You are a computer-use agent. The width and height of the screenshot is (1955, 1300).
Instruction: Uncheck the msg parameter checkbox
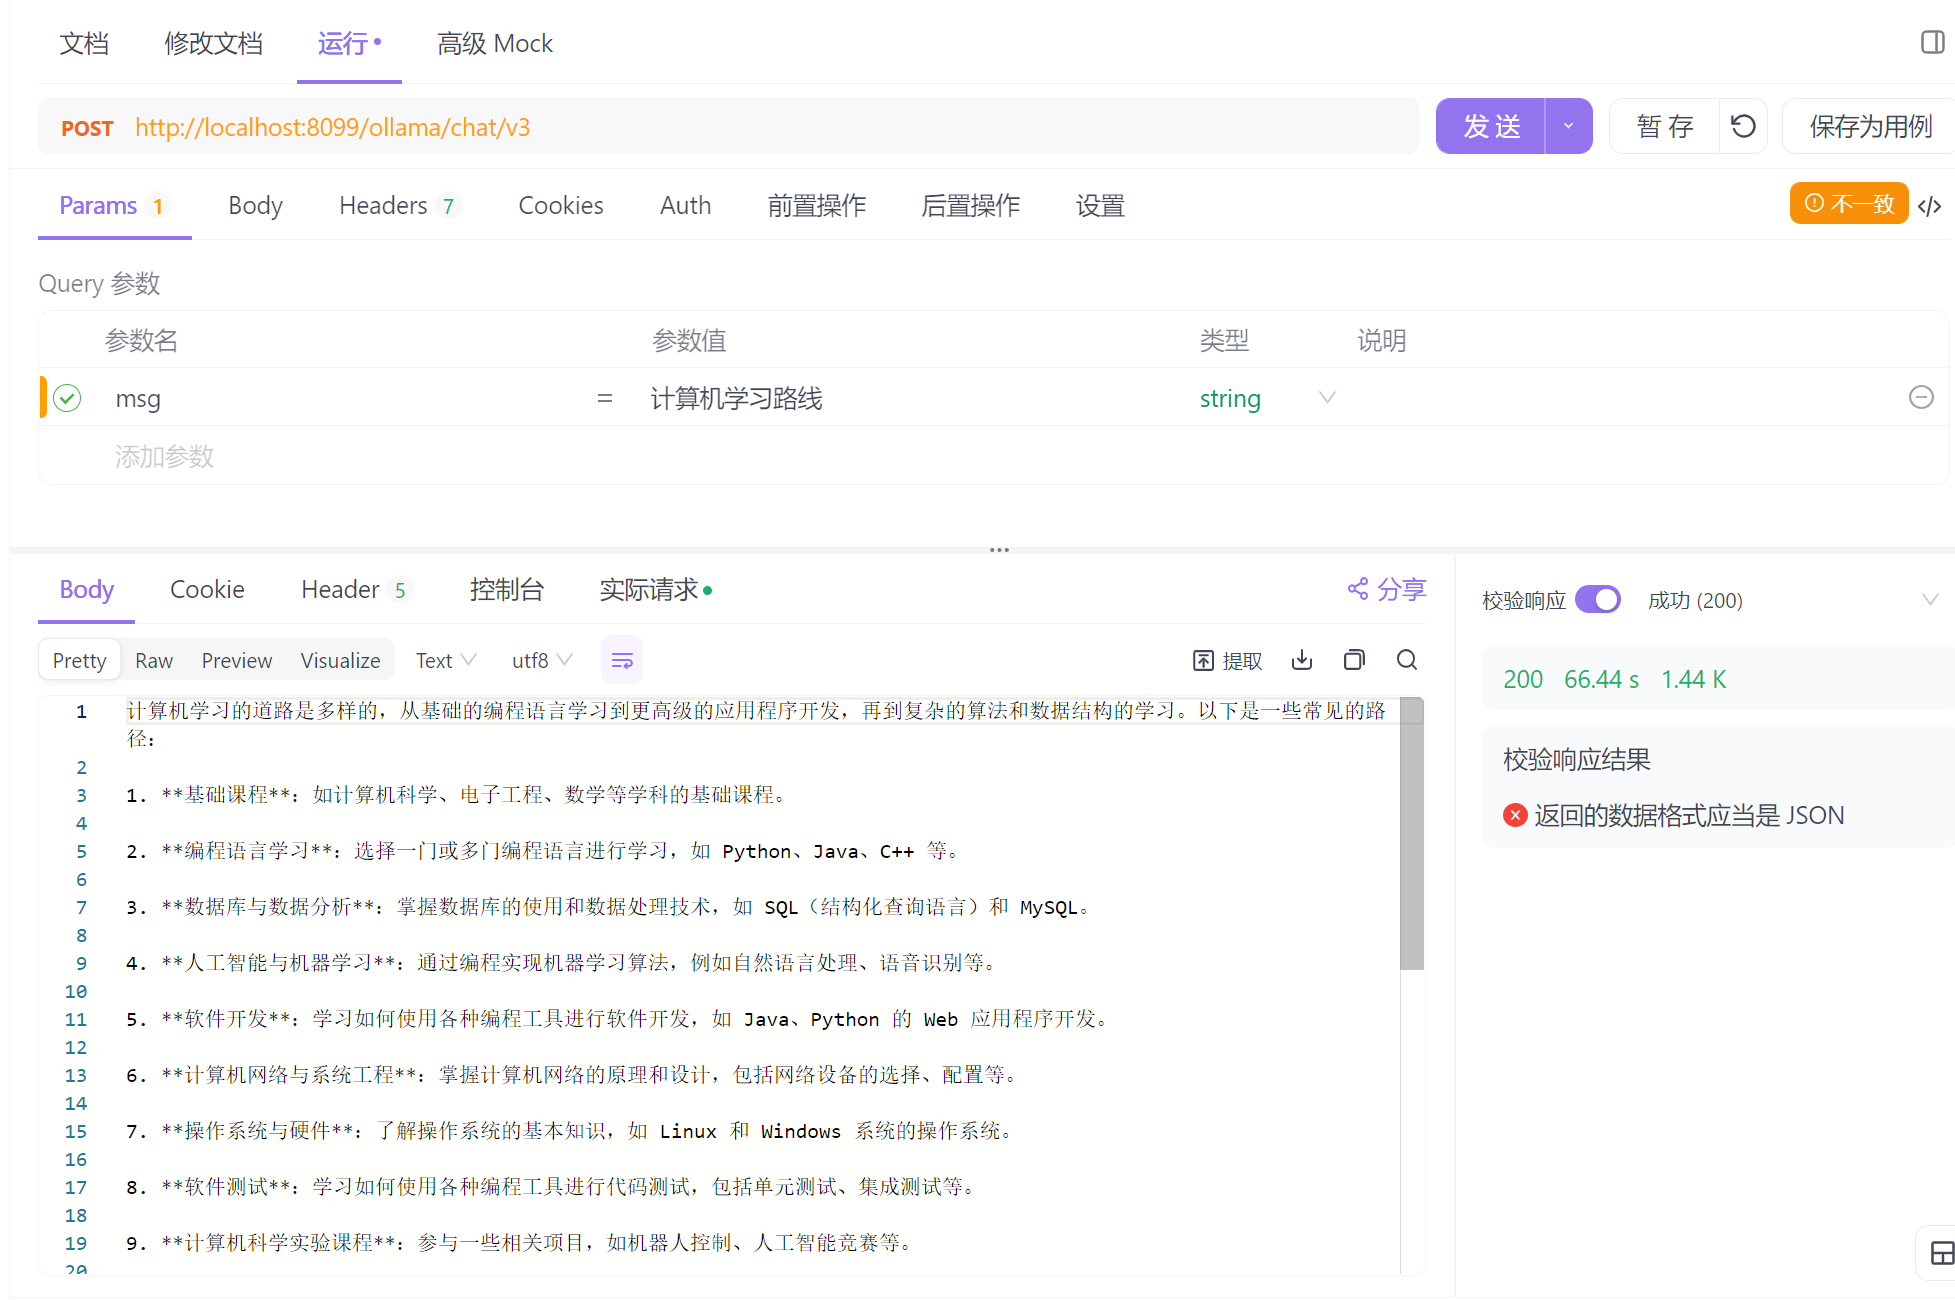click(x=67, y=398)
